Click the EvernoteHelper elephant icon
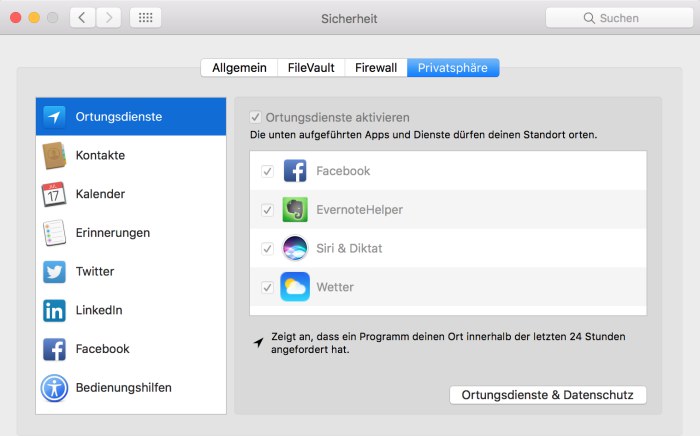Screen dimensions: 700x436 (295, 209)
